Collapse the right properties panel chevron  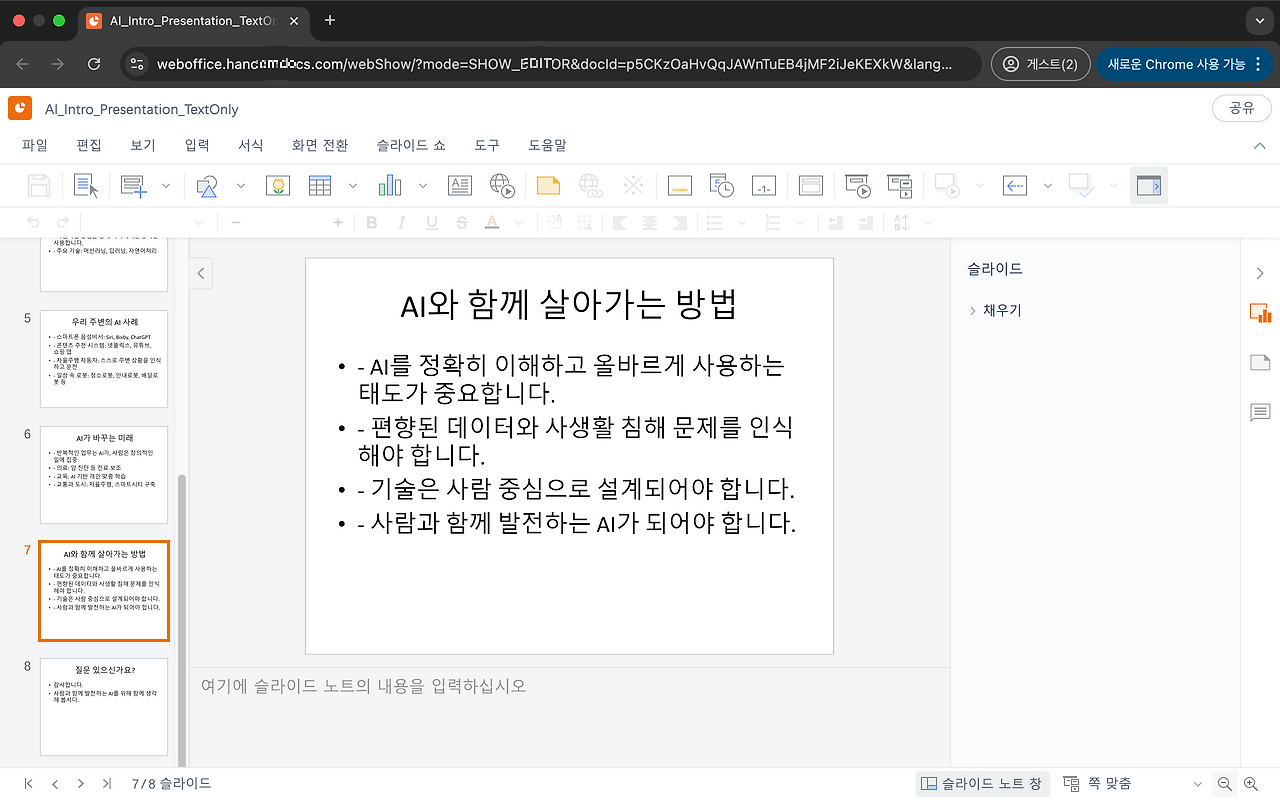(1260, 273)
